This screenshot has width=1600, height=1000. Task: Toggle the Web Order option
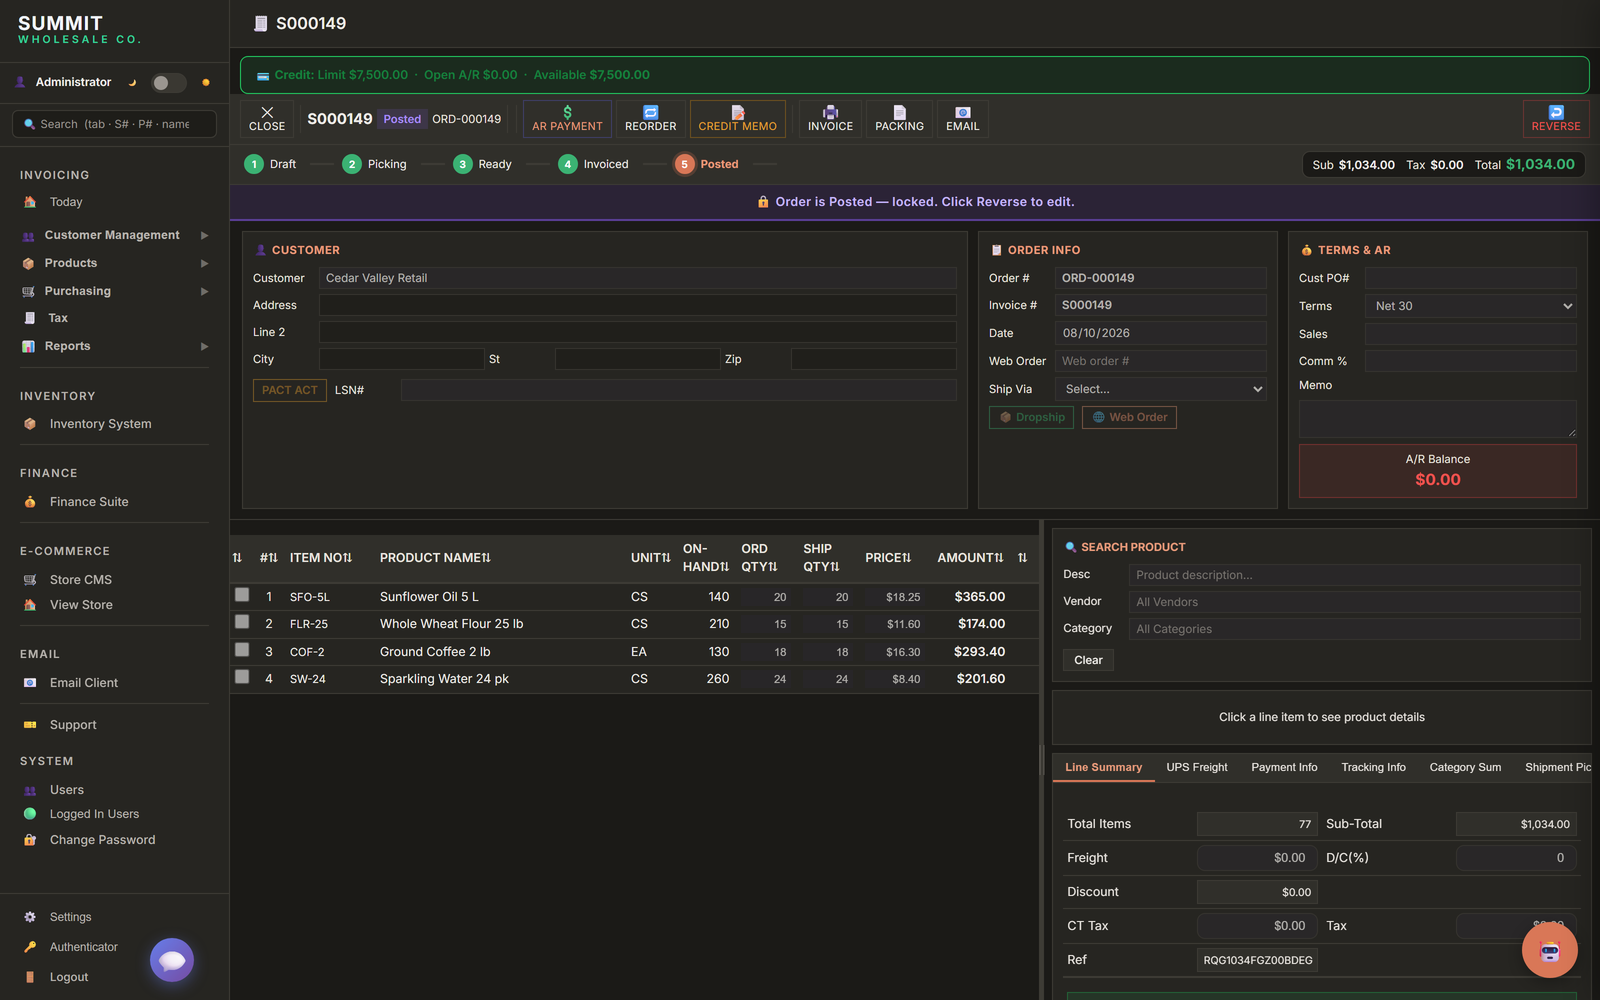coord(1129,417)
